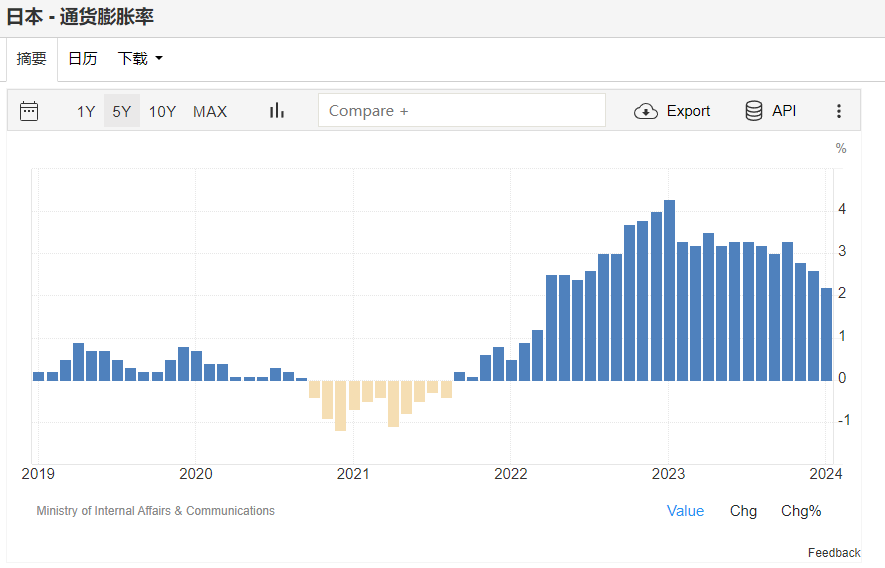The height and width of the screenshot is (568, 885).
Task: Open the 日历 tab
Action: [x=83, y=59]
